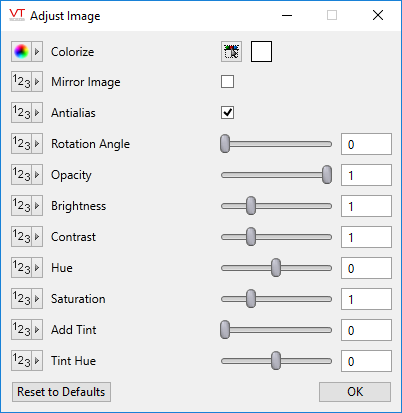Expand the Saturation data source arrow
Viewport: 402px width, 413px height.
[37, 299]
